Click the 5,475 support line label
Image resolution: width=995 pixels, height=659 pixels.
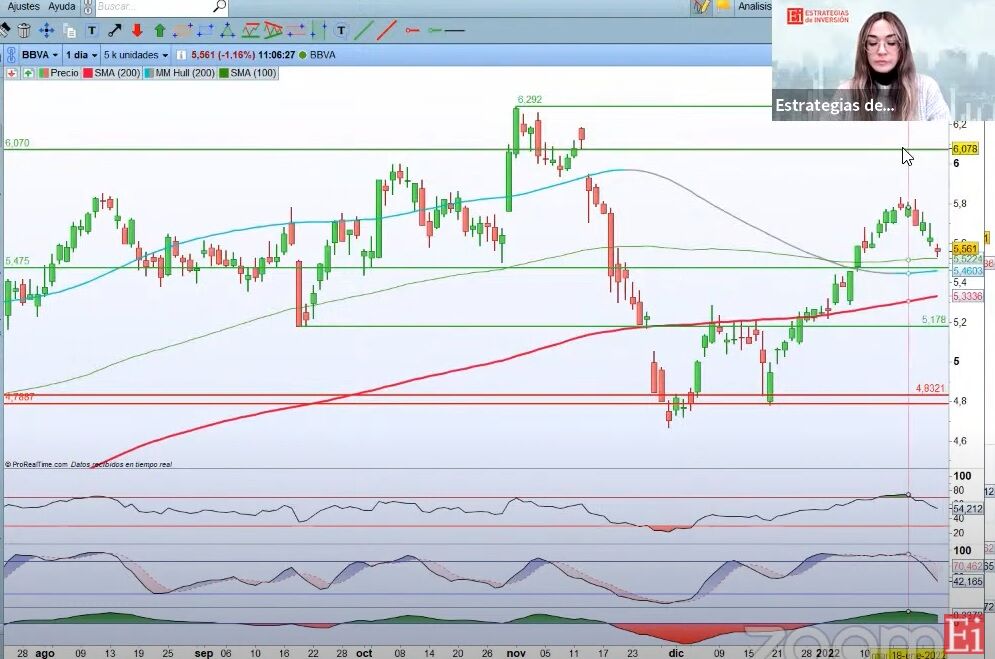[x=17, y=261]
